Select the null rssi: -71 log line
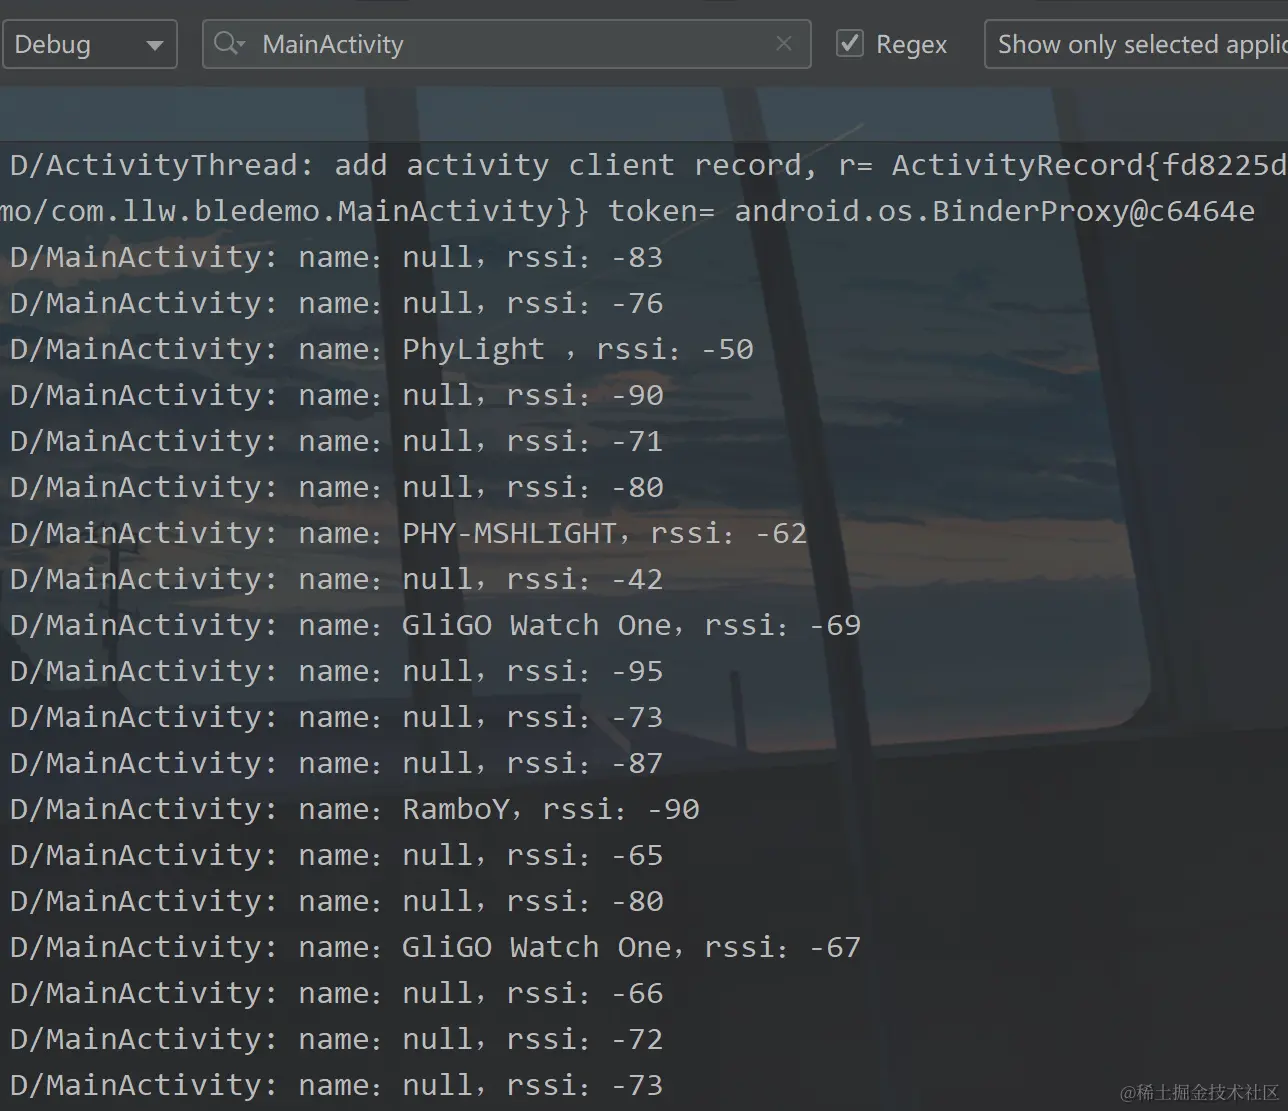 336,441
